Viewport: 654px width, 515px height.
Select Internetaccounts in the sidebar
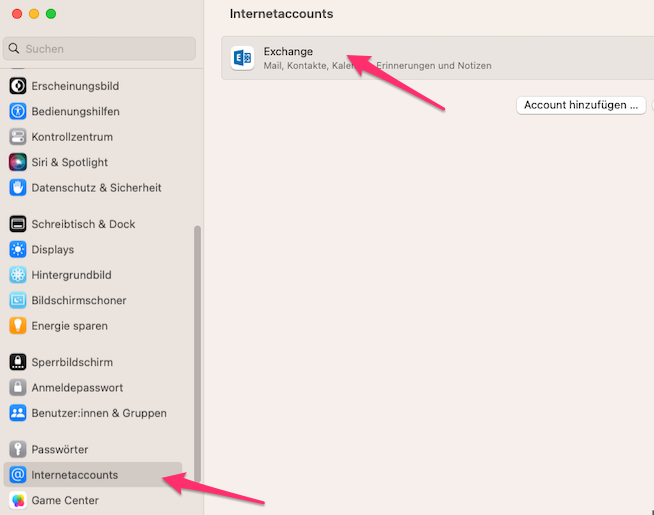pyautogui.click(x=74, y=475)
